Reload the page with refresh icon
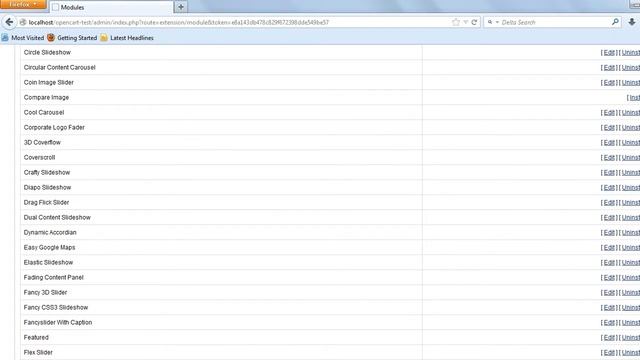 pyautogui.click(x=474, y=22)
